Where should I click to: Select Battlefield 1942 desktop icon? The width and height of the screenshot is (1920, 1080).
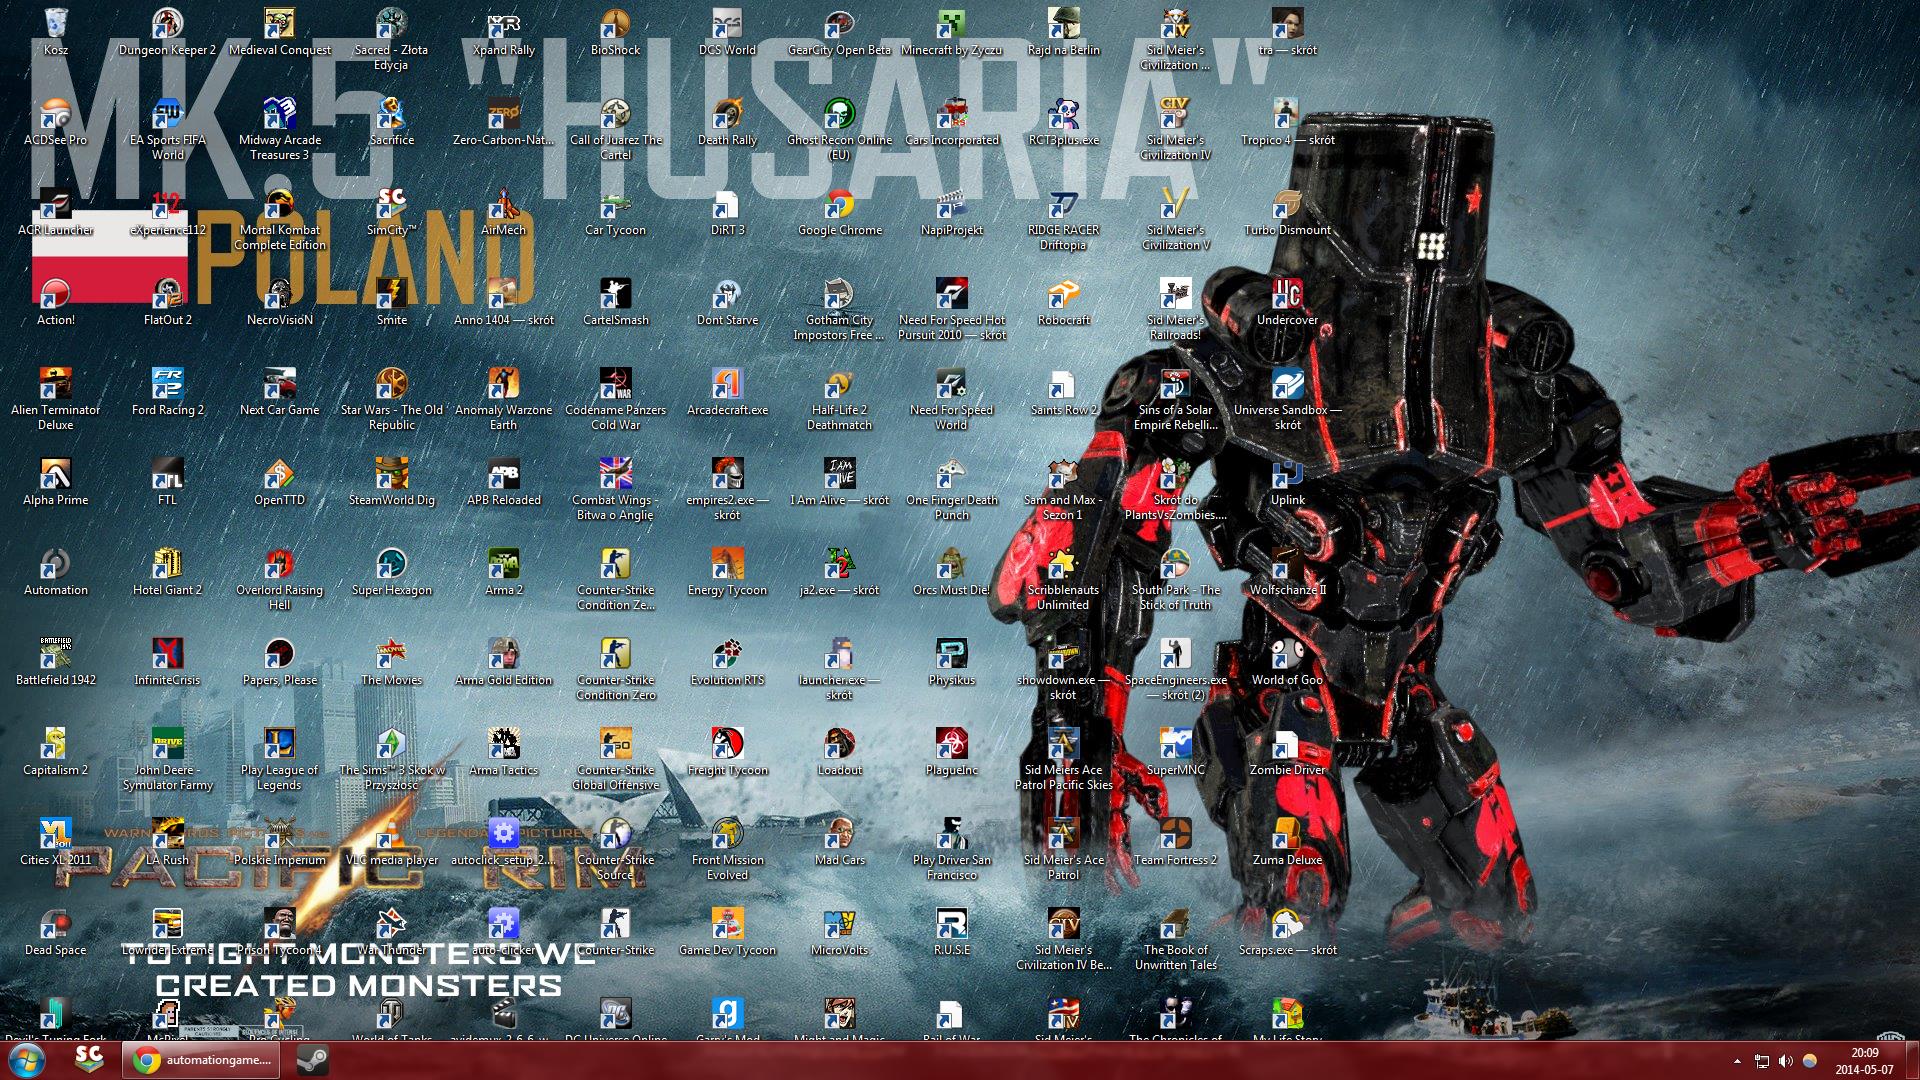click(x=56, y=661)
